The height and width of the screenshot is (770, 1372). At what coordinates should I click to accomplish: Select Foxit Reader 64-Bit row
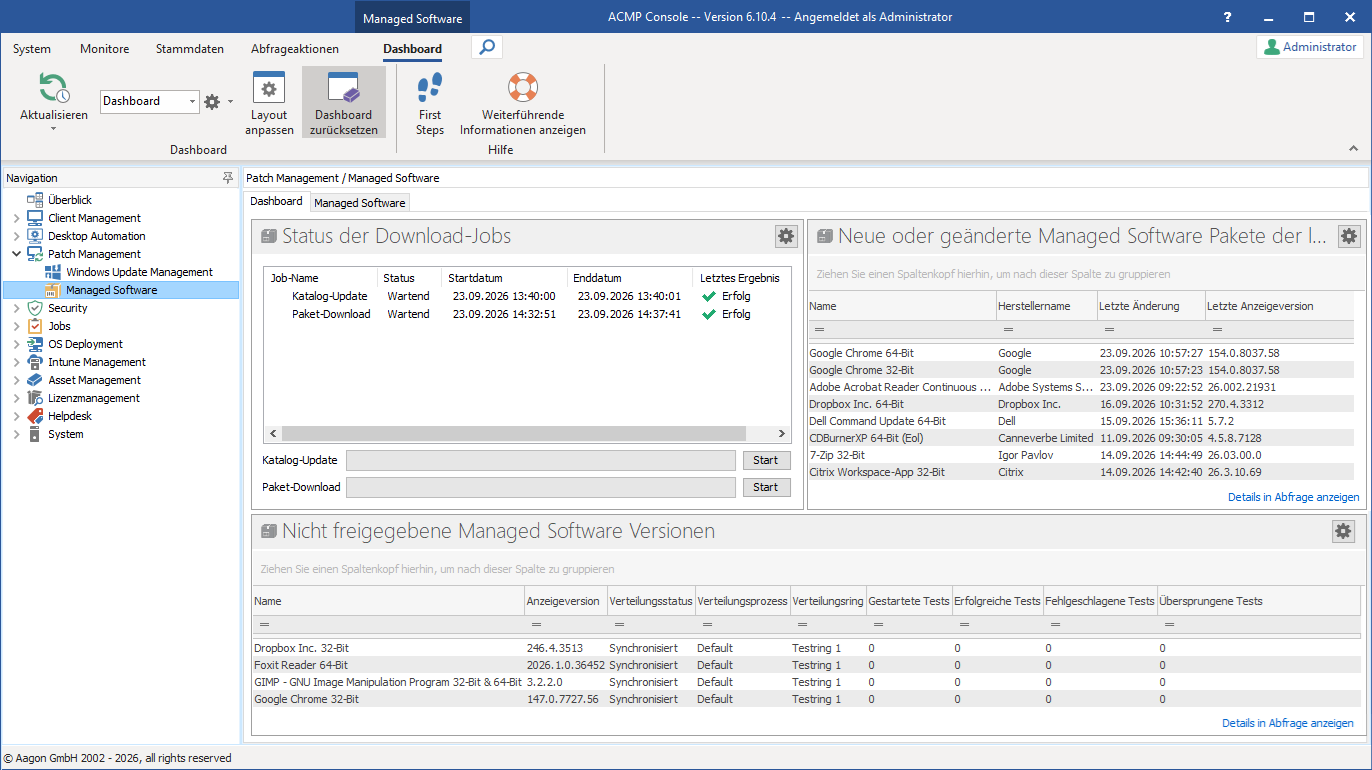[x=806, y=665]
